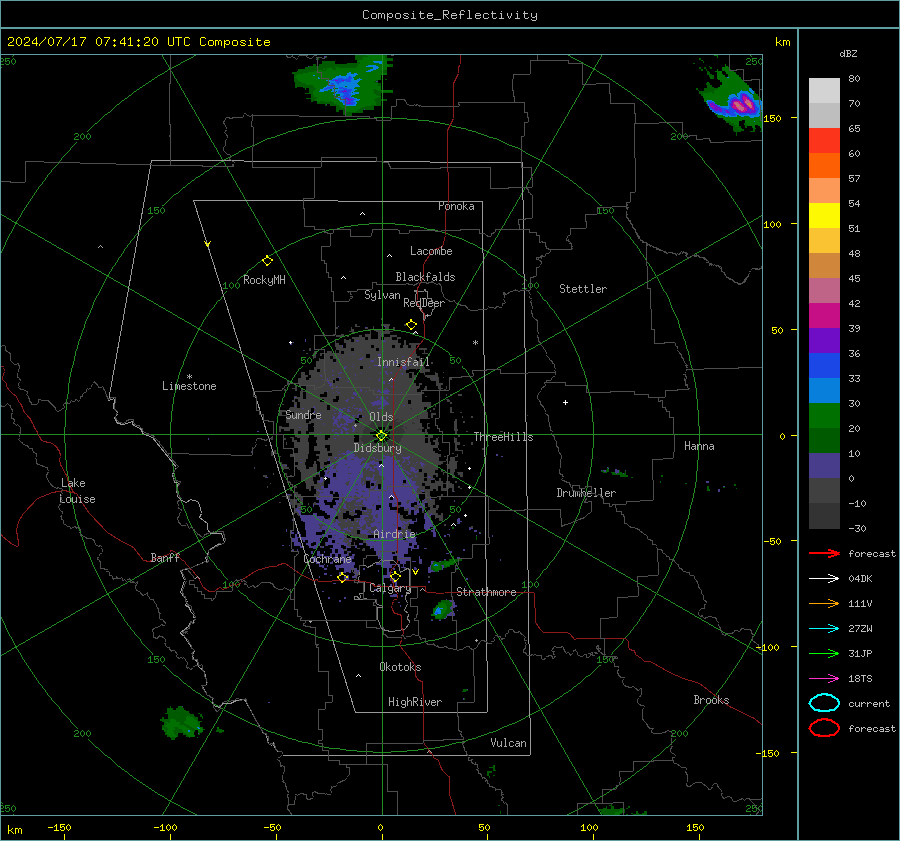Click the Composite_Reflectivity title
Image resolution: width=900 pixels, height=841 pixels.
pyautogui.click(x=450, y=15)
